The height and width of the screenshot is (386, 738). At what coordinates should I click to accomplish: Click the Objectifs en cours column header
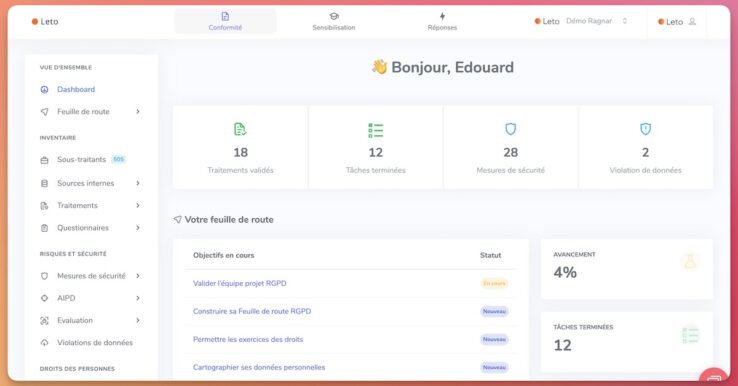pyautogui.click(x=224, y=255)
